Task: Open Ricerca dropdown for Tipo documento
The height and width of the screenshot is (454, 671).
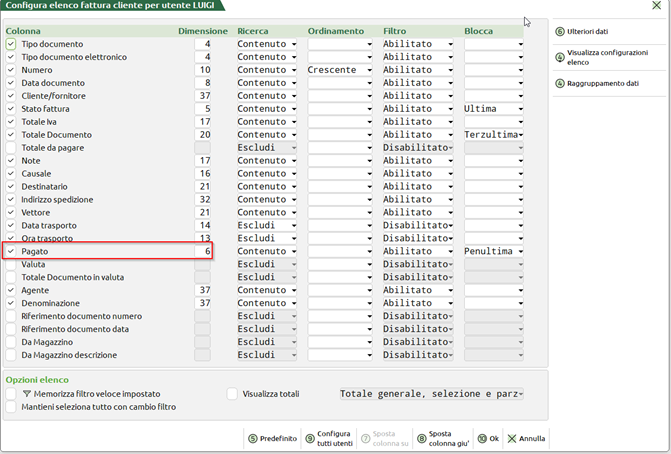Action: click(x=293, y=44)
